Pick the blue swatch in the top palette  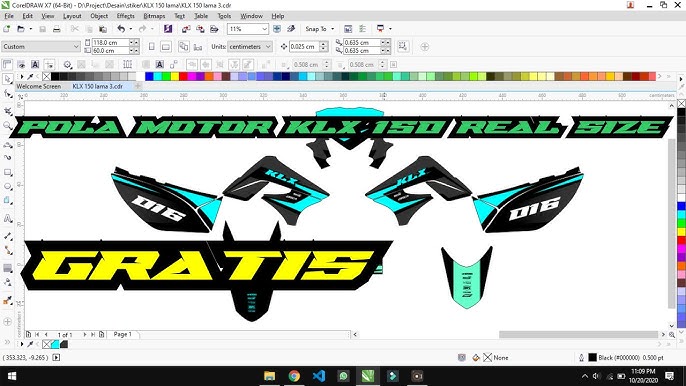(149, 76)
